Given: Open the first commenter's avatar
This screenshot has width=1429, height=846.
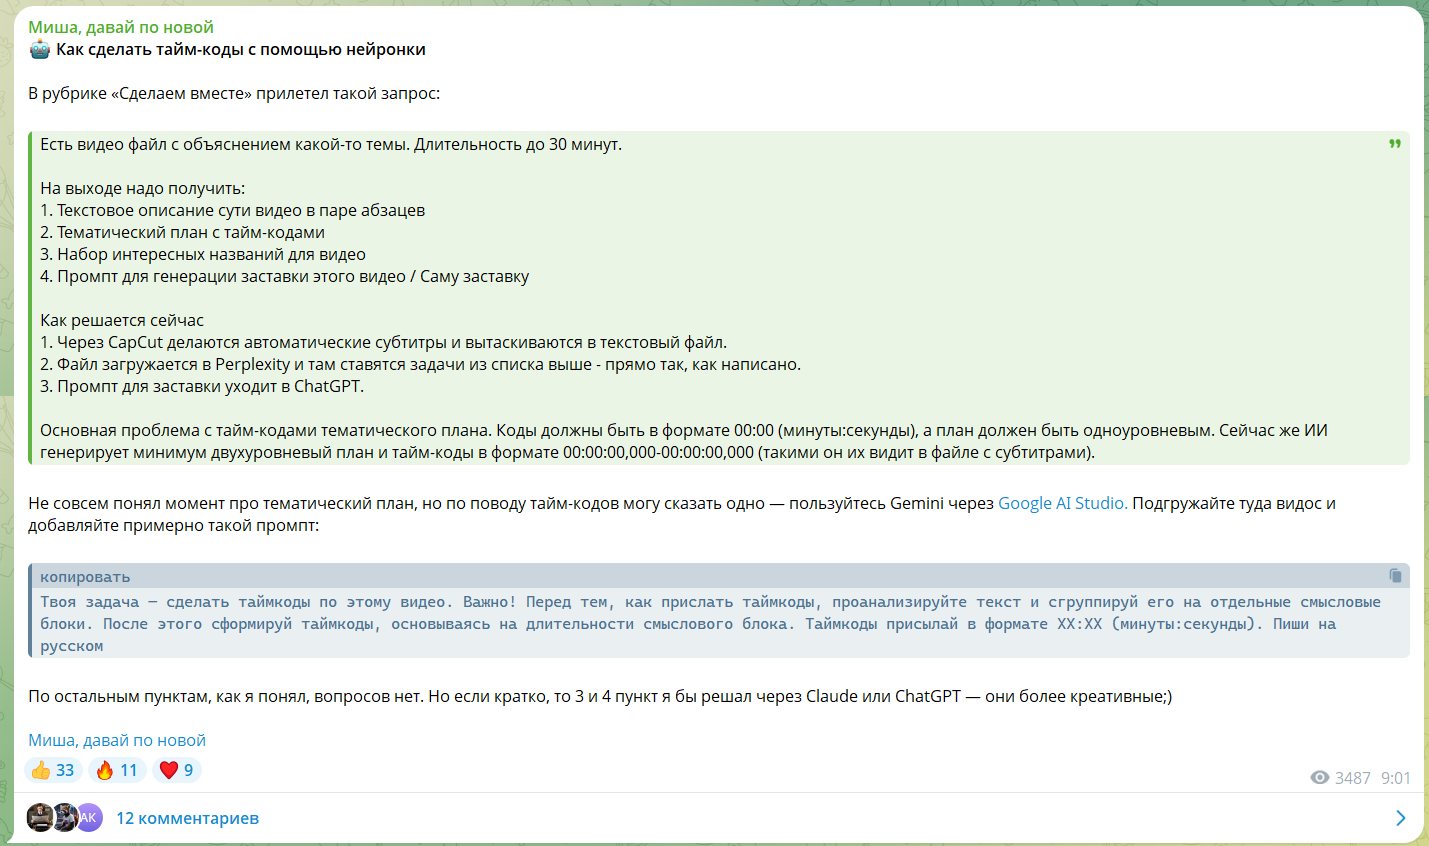Looking at the screenshot, I should (40, 817).
